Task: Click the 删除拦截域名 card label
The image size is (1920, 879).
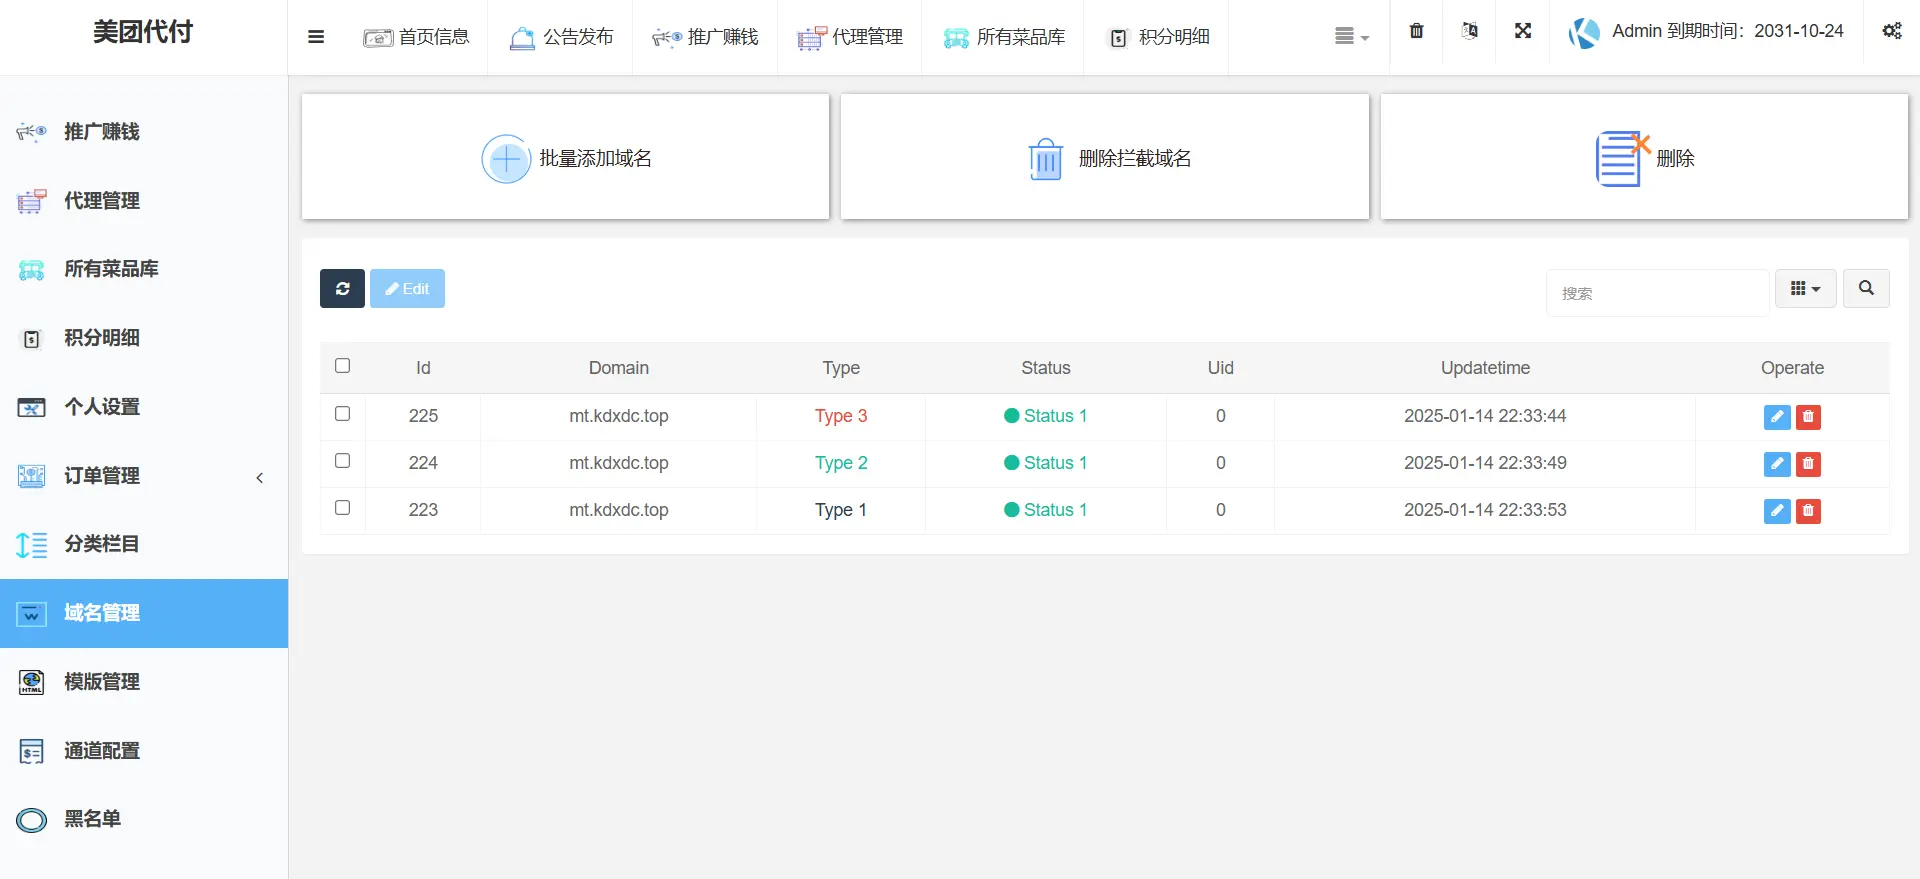Action: point(1135,159)
